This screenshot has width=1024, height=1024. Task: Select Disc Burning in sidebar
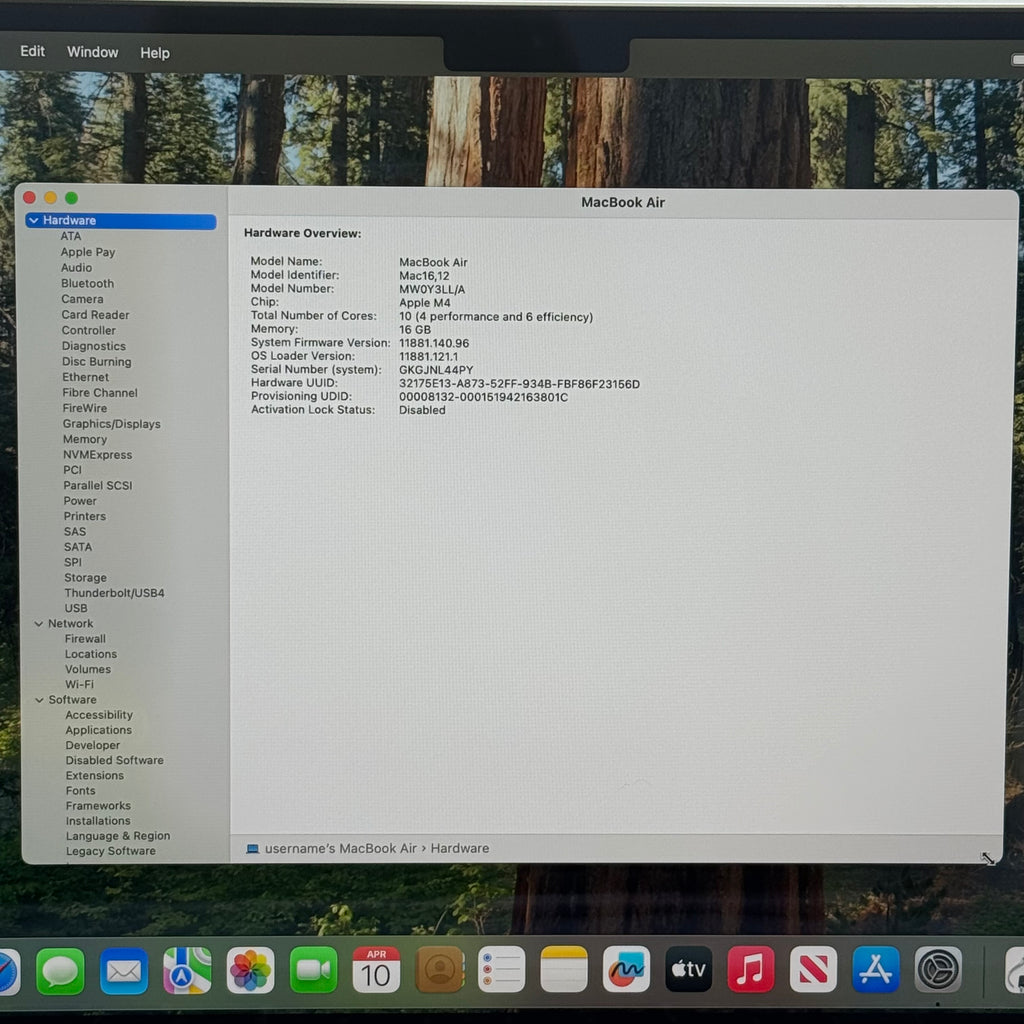pyautogui.click(x=97, y=362)
